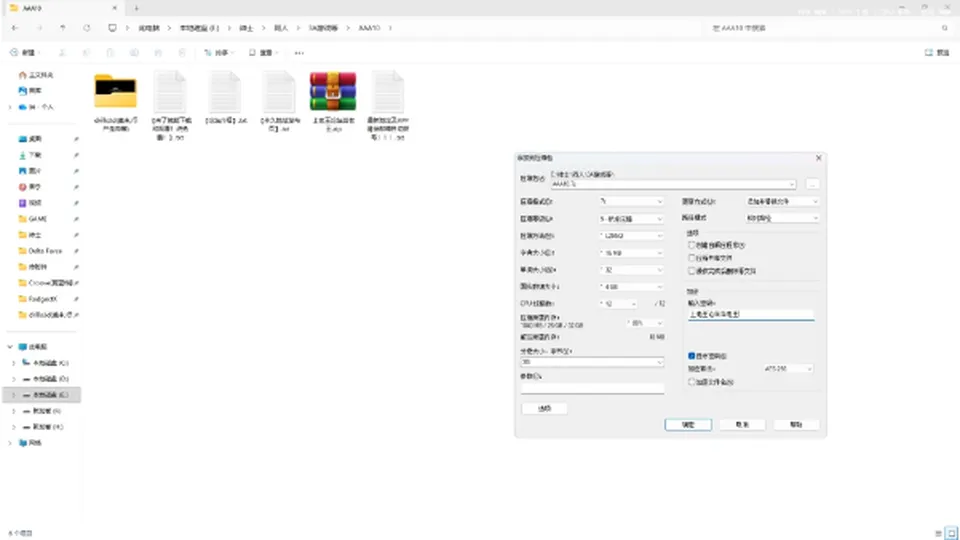The width and height of the screenshot is (960, 540).
Task: Collapse the This PC tree node
Action: [10, 347]
